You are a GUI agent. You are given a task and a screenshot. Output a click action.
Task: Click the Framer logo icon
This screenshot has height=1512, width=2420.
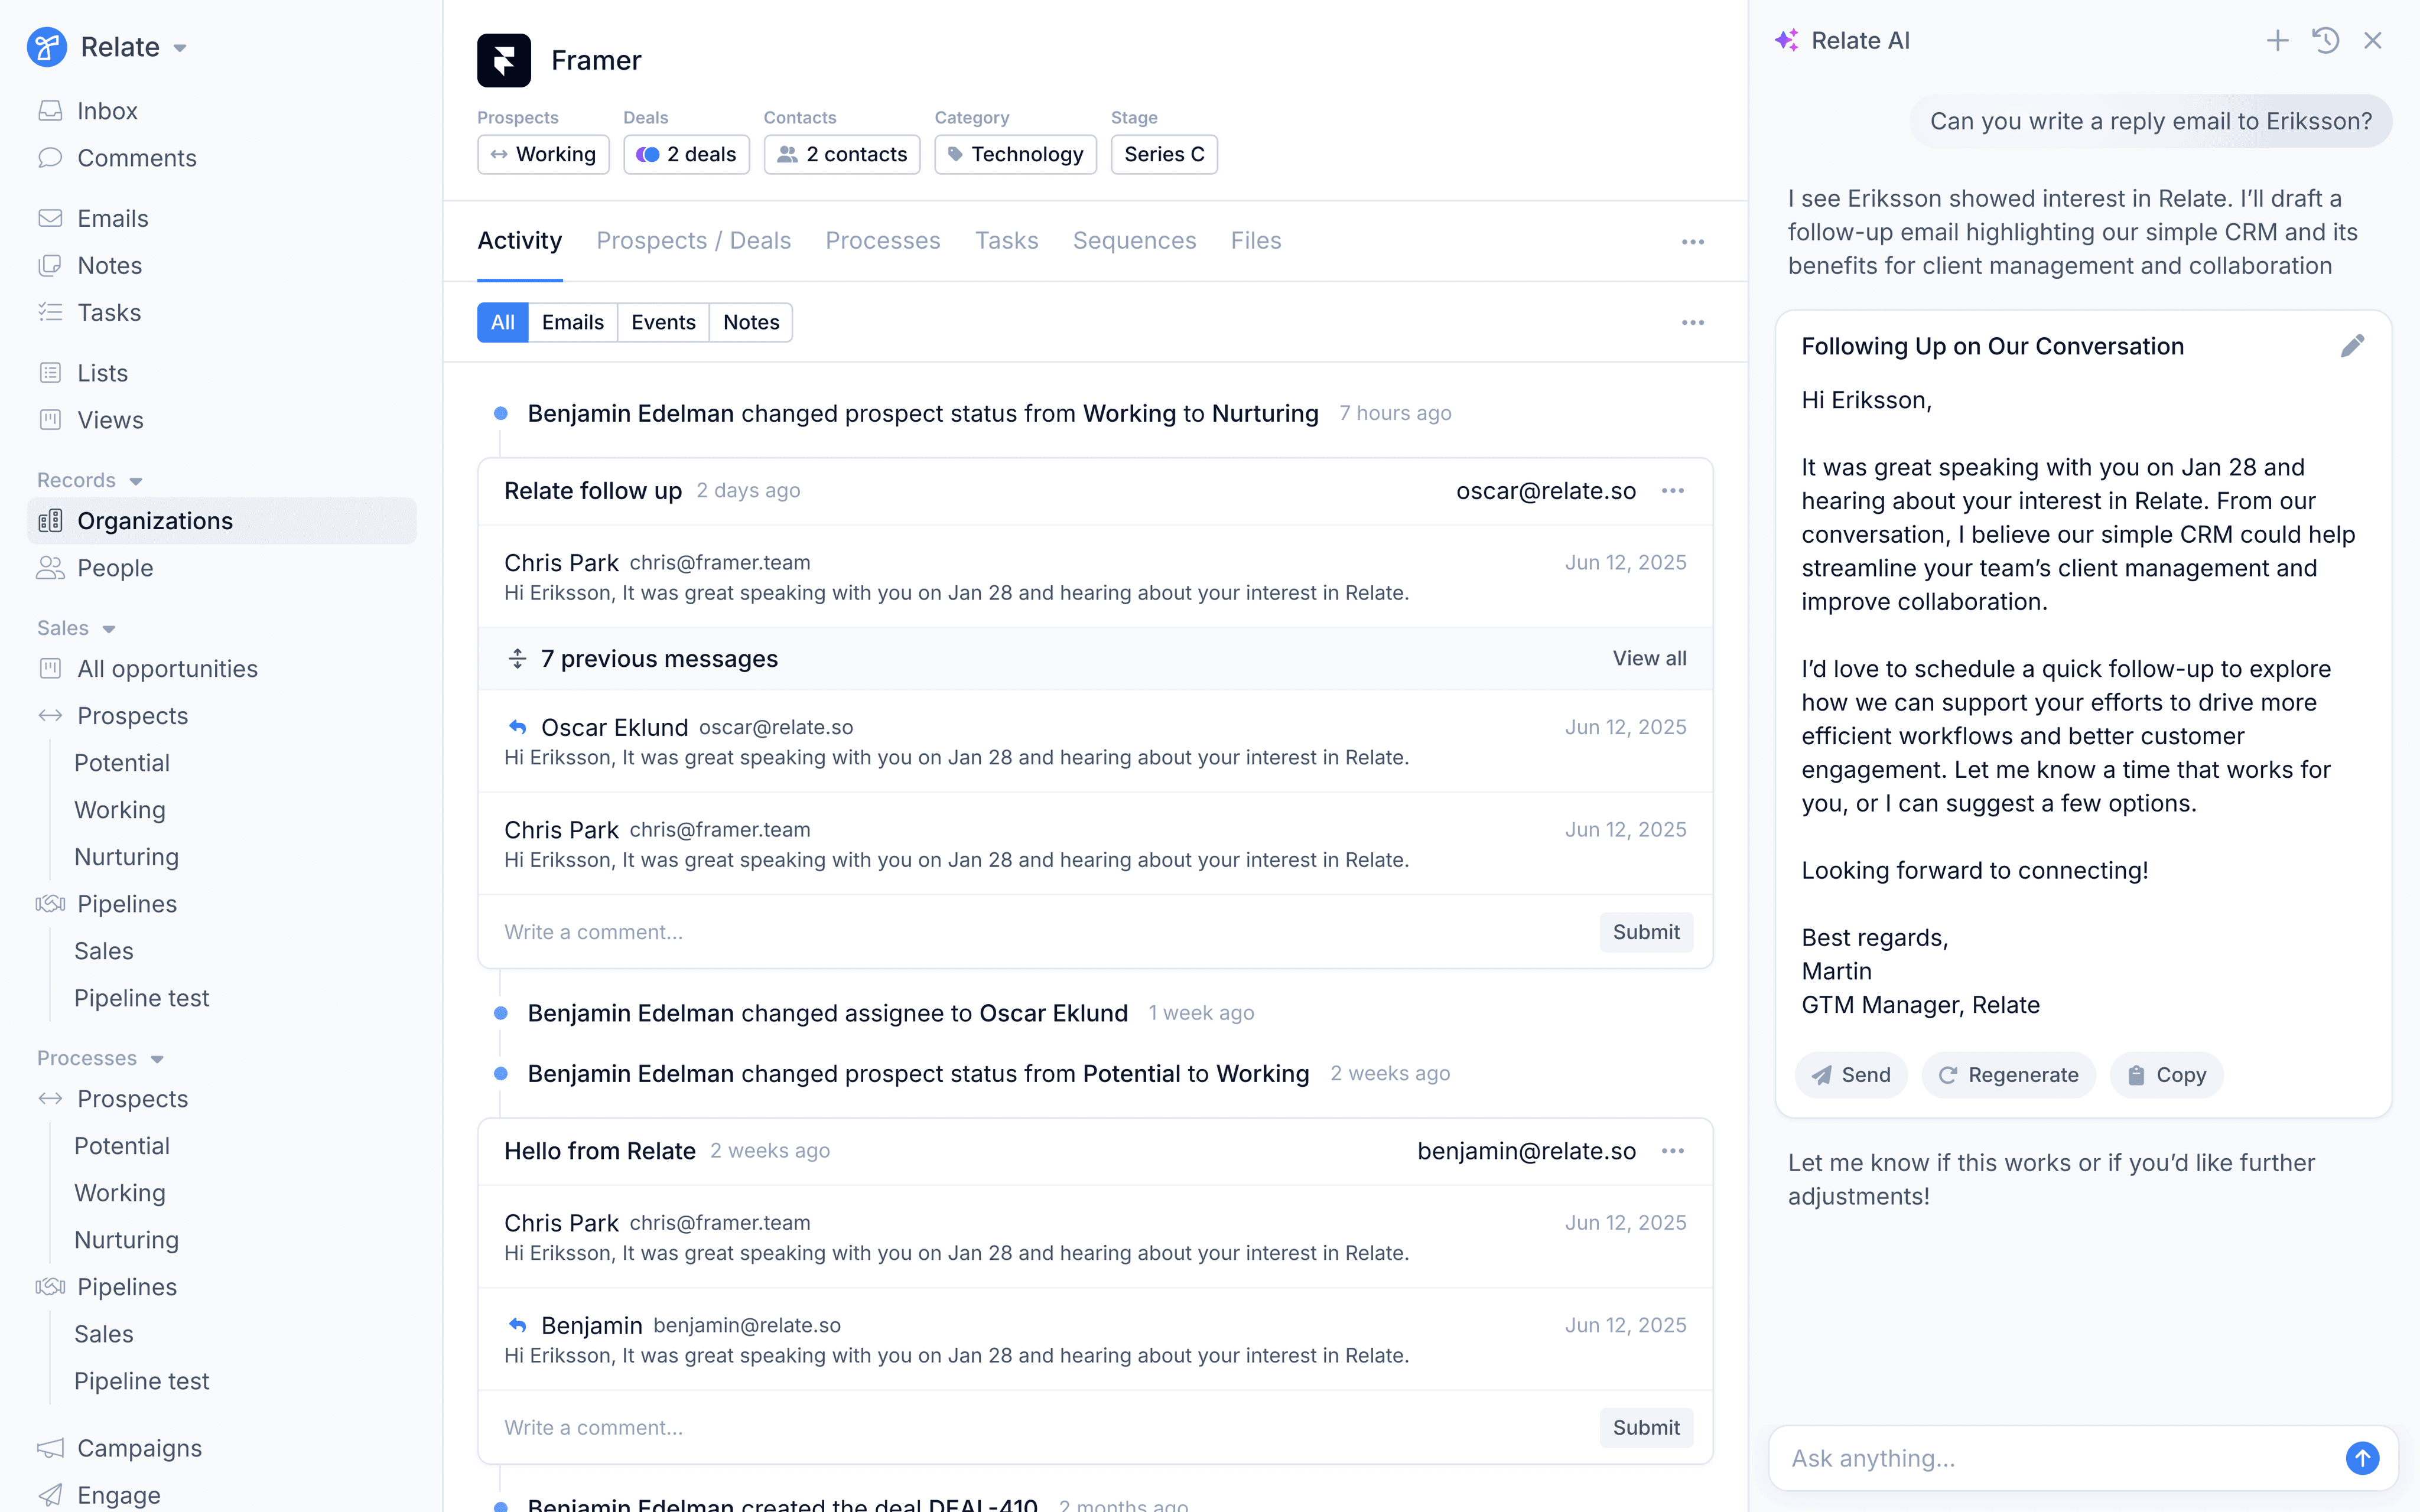(x=504, y=60)
